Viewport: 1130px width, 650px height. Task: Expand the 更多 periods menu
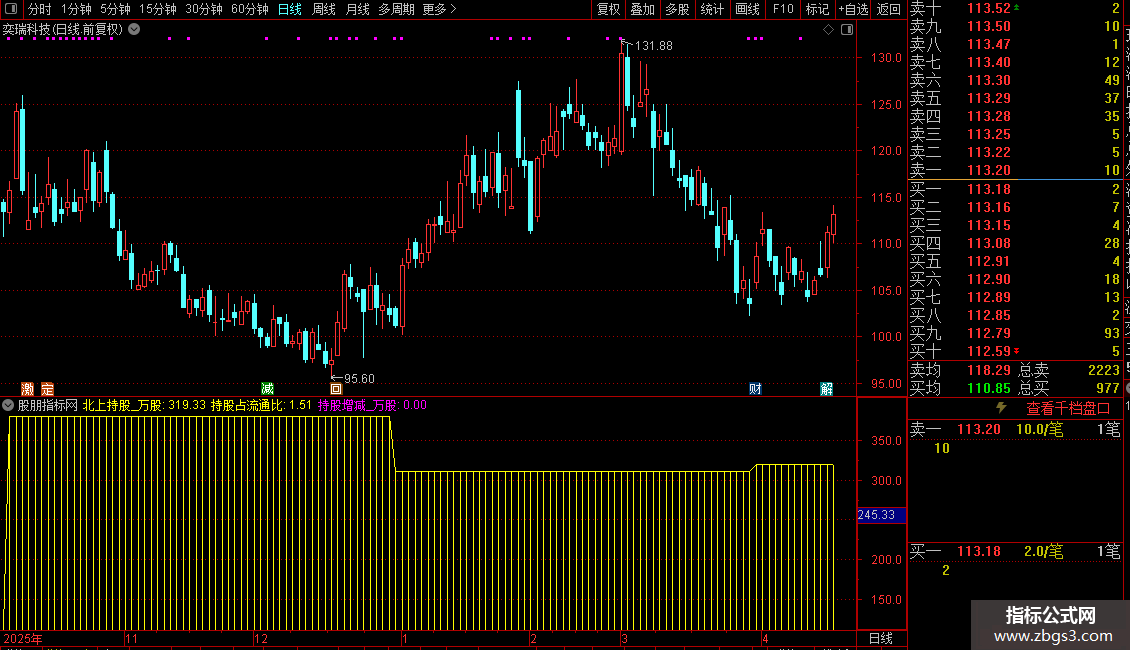point(439,9)
